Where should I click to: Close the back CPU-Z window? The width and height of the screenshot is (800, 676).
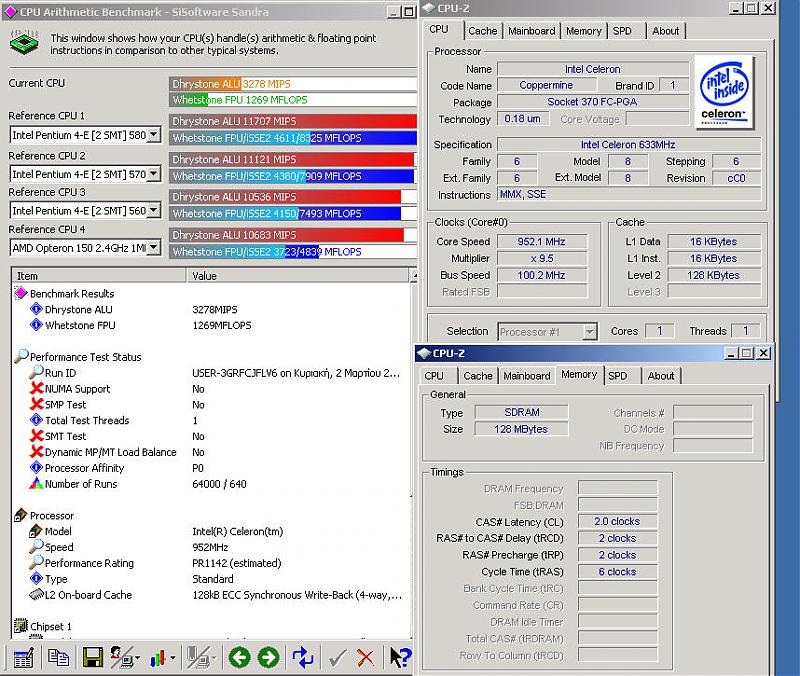768,8
